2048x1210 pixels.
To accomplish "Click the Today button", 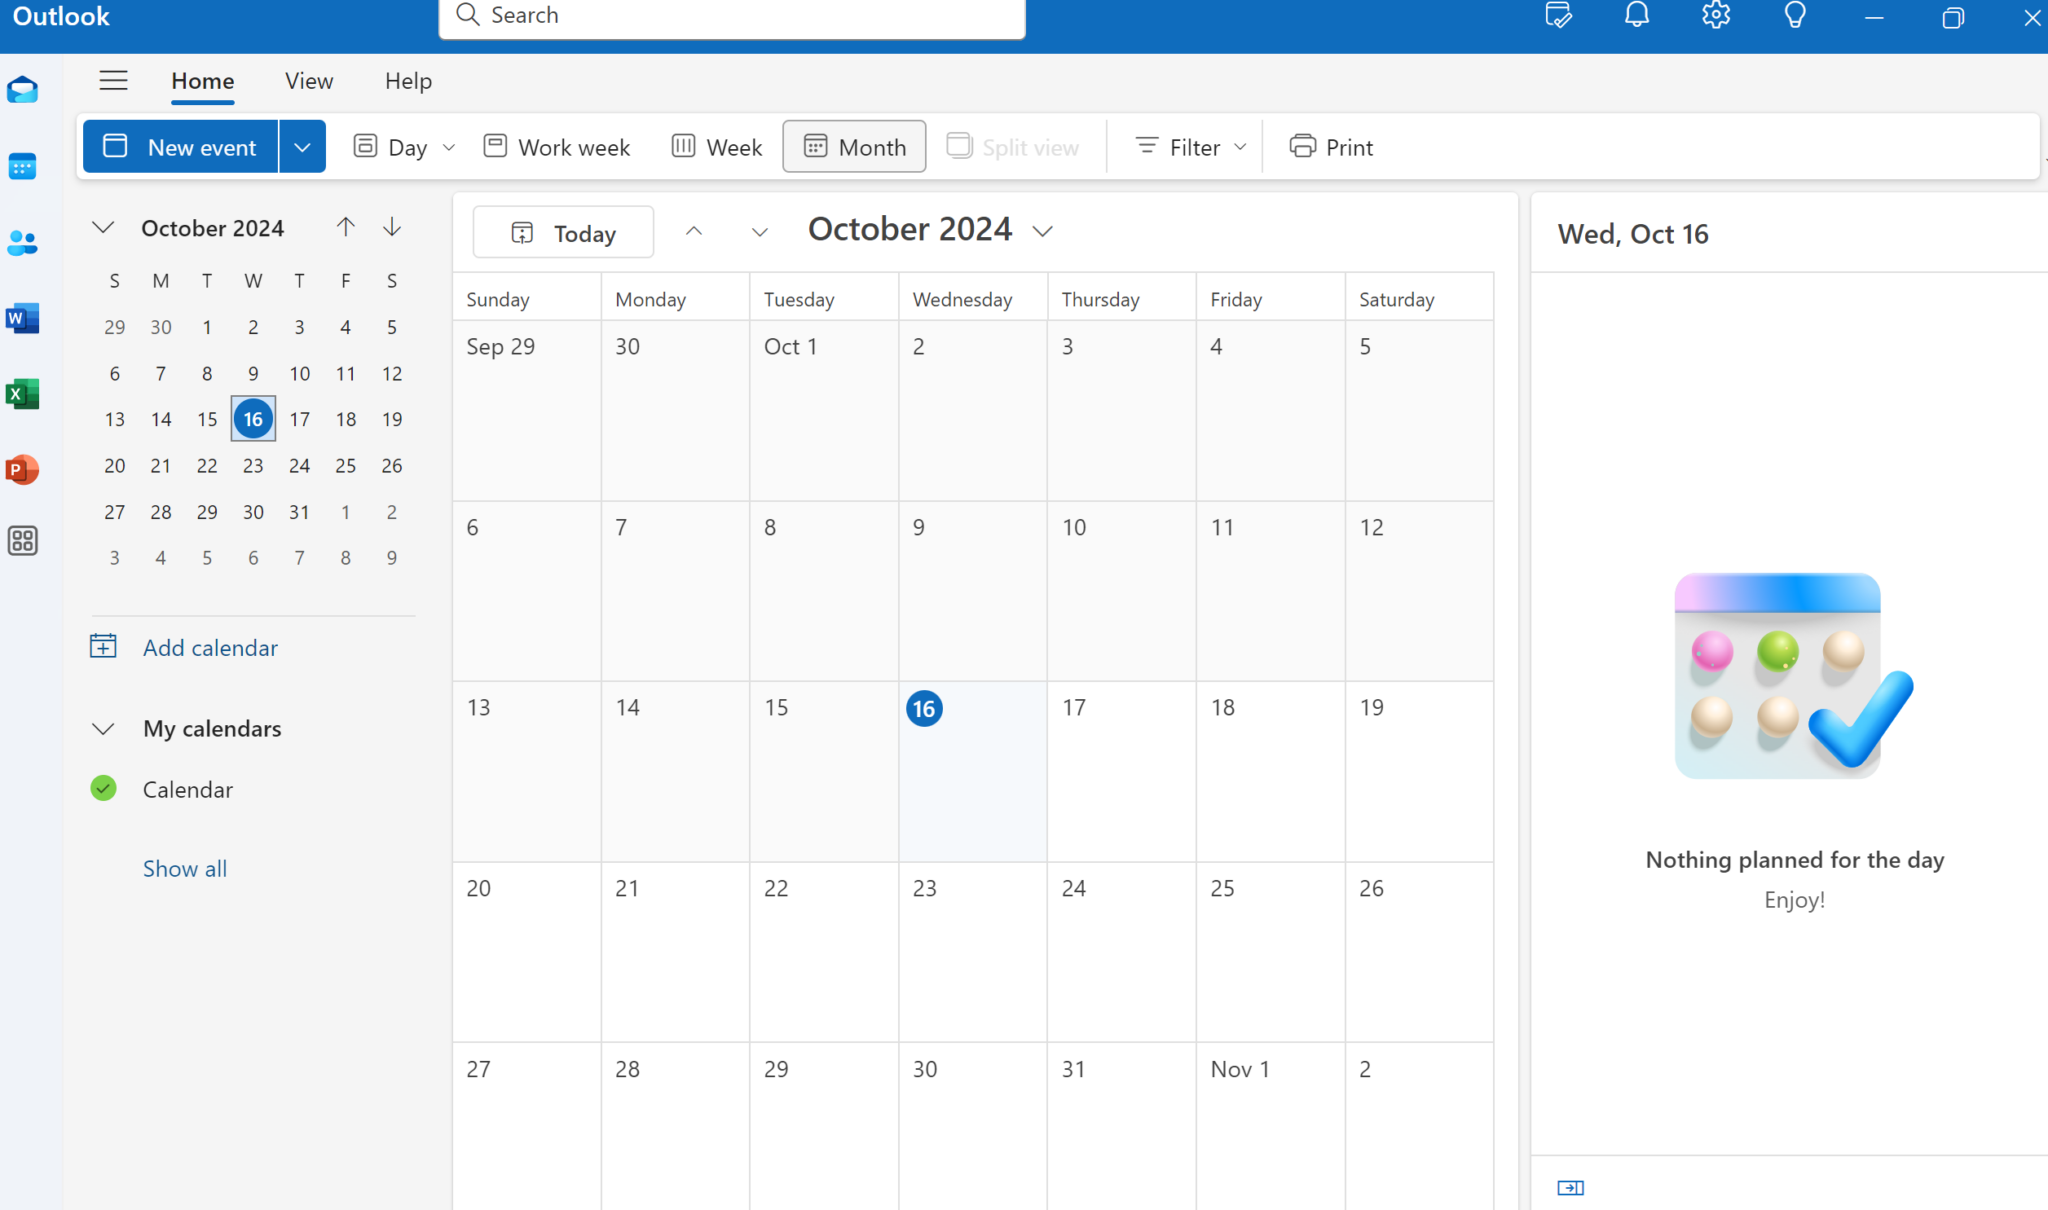I will coord(563,233).
